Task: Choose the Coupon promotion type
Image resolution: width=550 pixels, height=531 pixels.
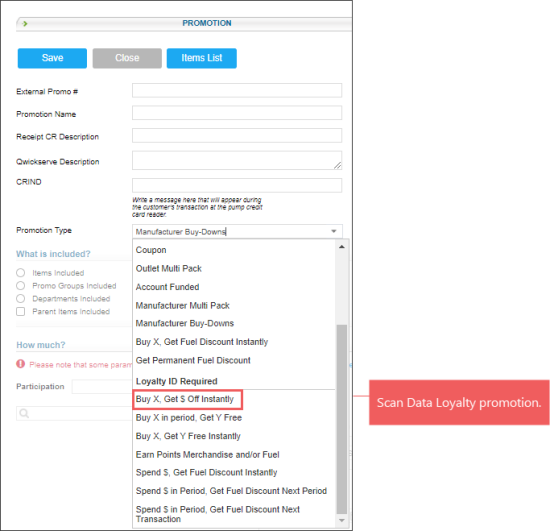Action: tap(151, 250)
